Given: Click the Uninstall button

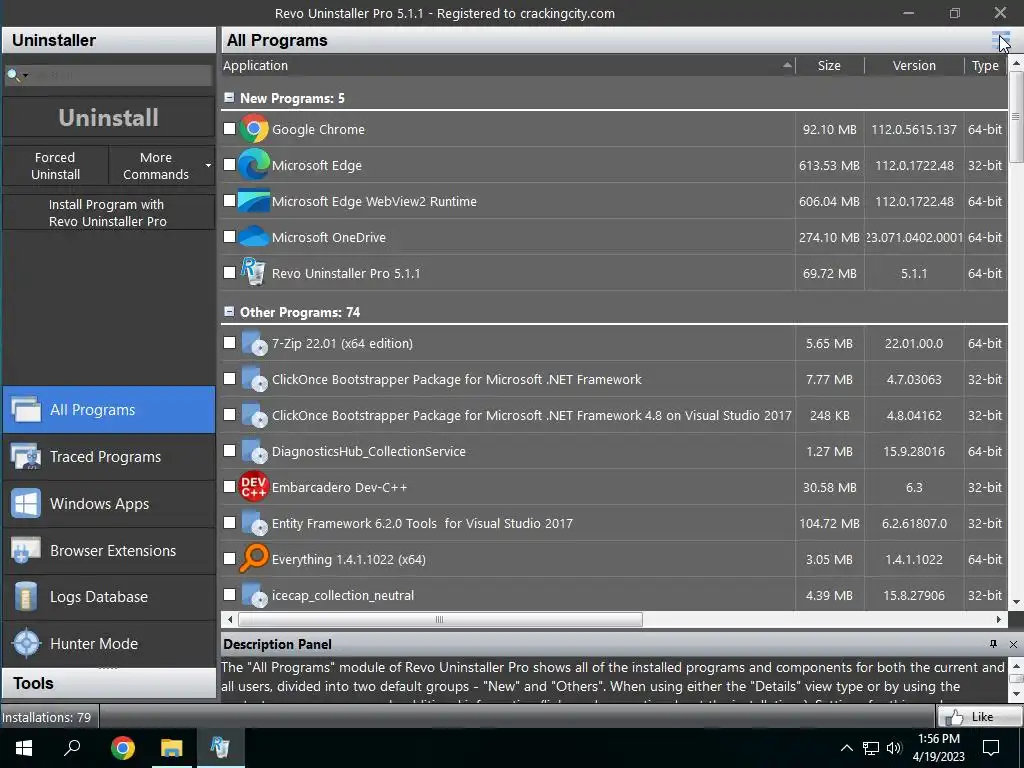Looking at the screenshot, I should (108, 118).
